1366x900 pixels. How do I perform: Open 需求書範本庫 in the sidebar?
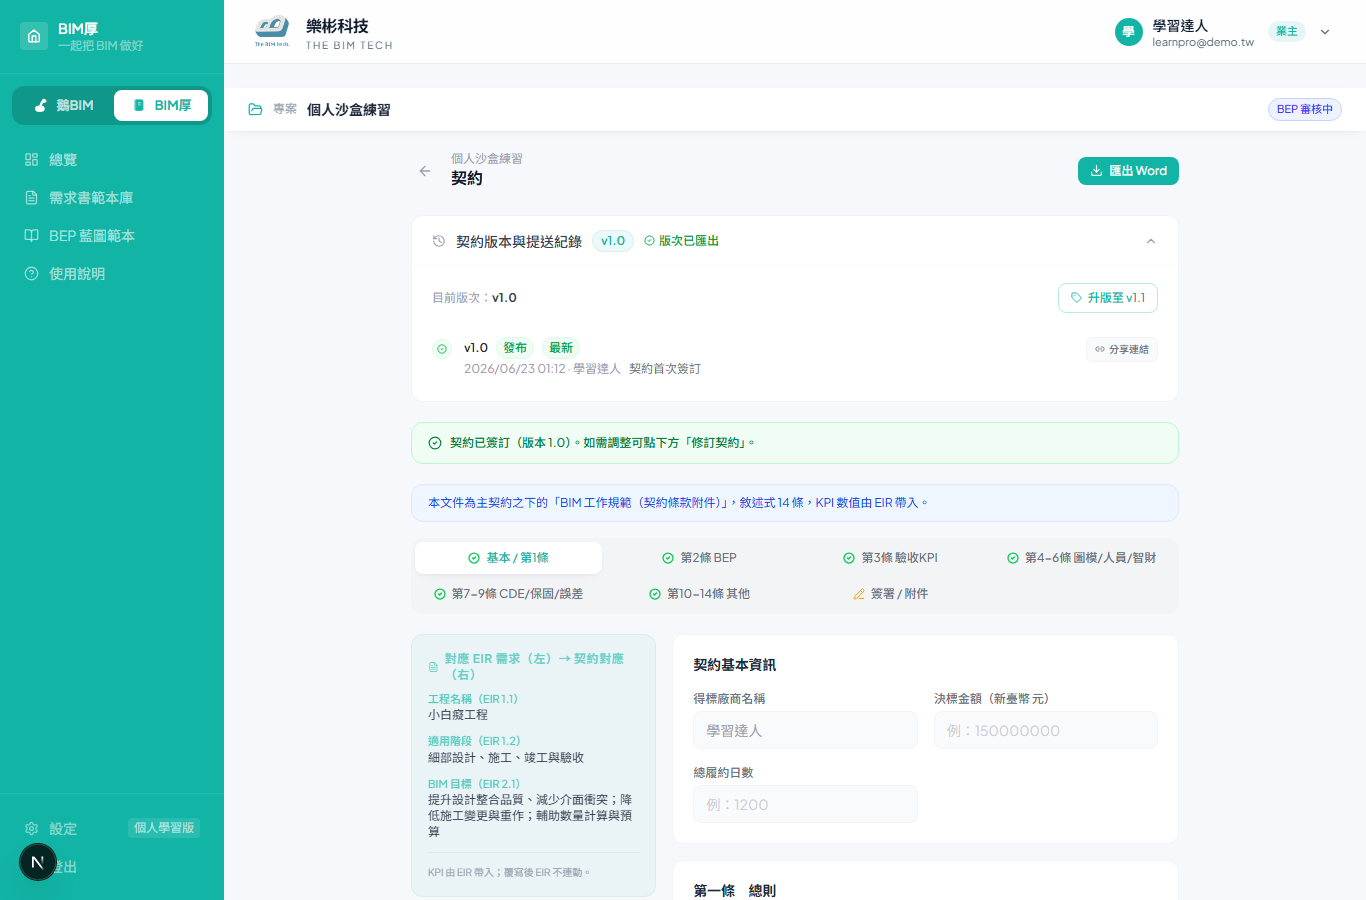point(112,198)
